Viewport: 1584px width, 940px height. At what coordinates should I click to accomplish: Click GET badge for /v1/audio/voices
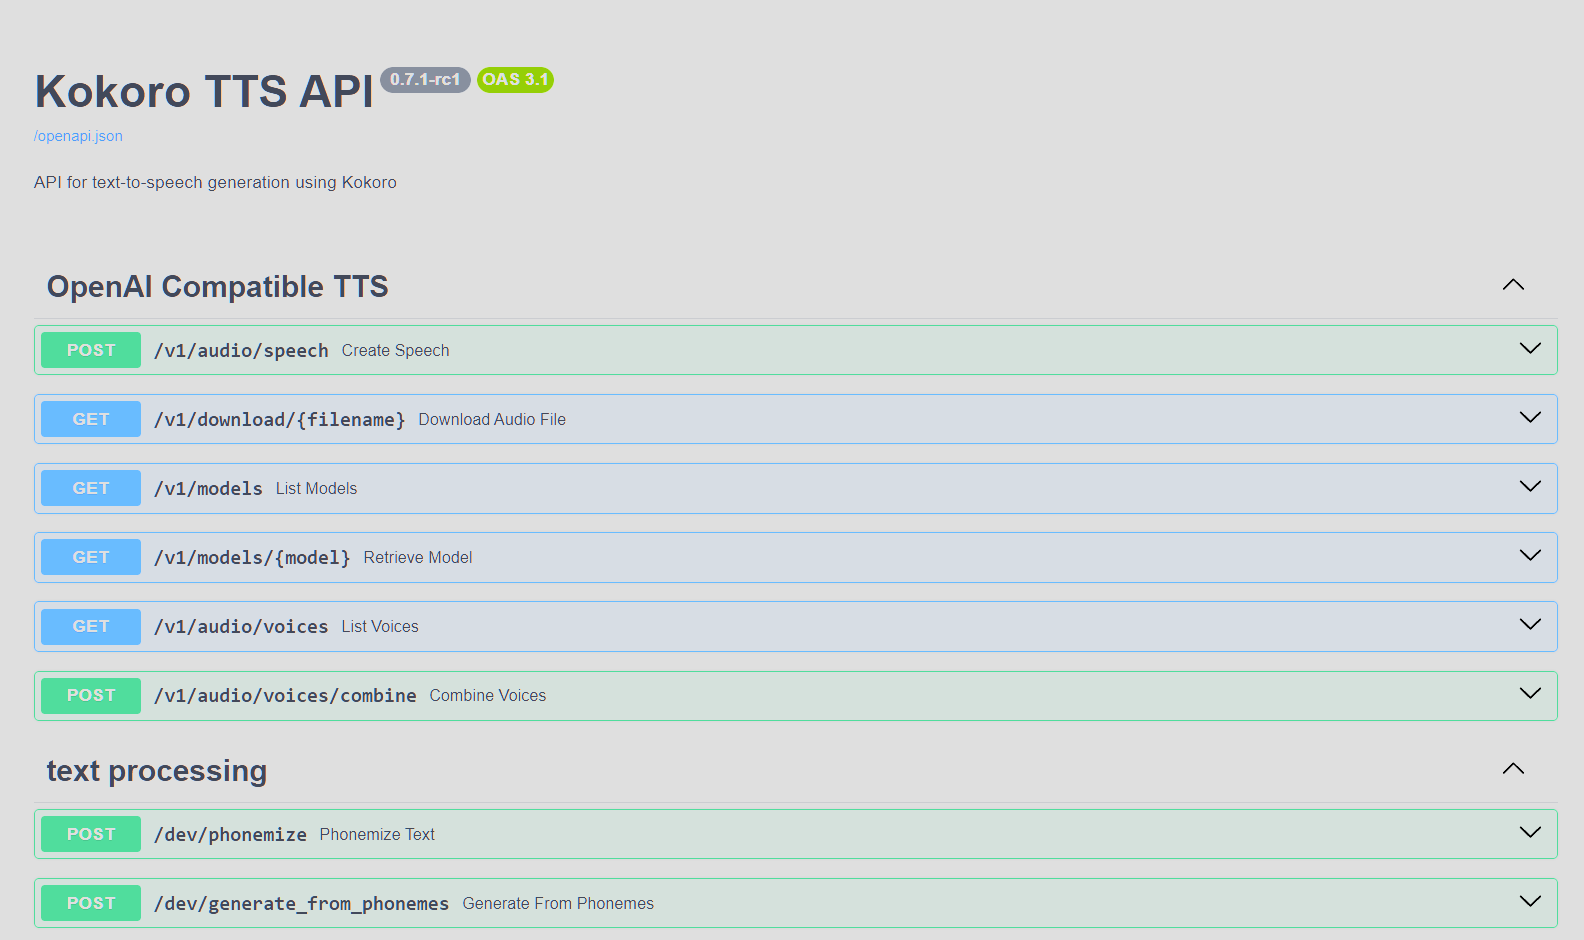tap(91, 626)
